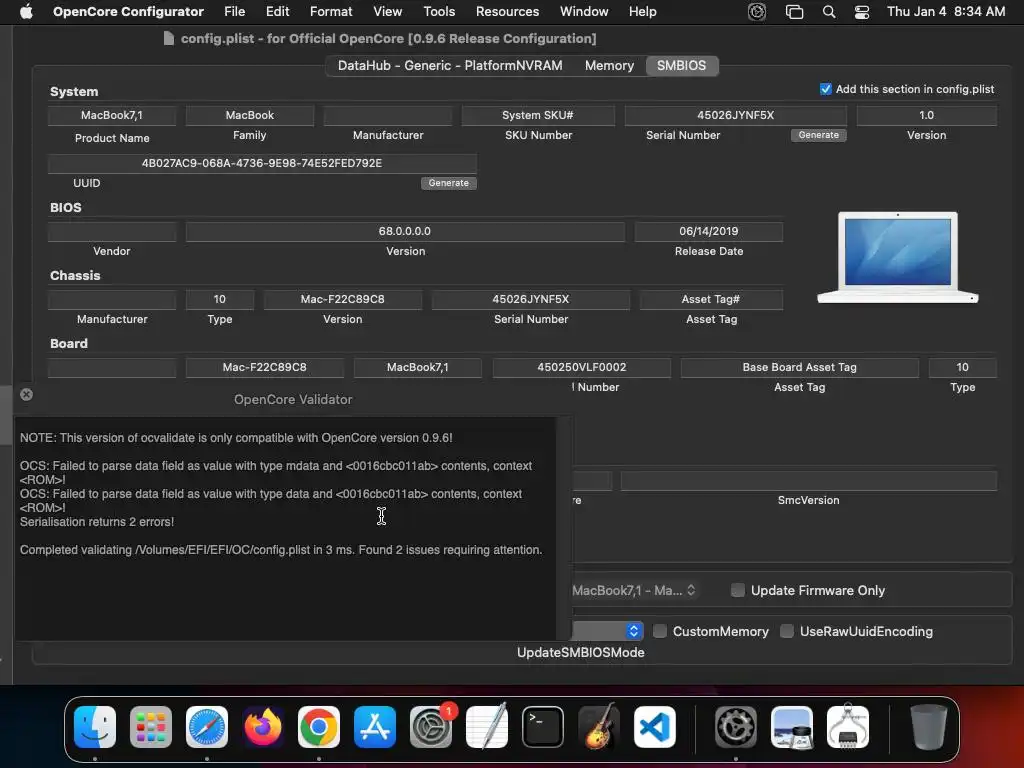Open Spotlight search magnifier
The height and width of the screenshot is (768, 1024).
(829, 12)
